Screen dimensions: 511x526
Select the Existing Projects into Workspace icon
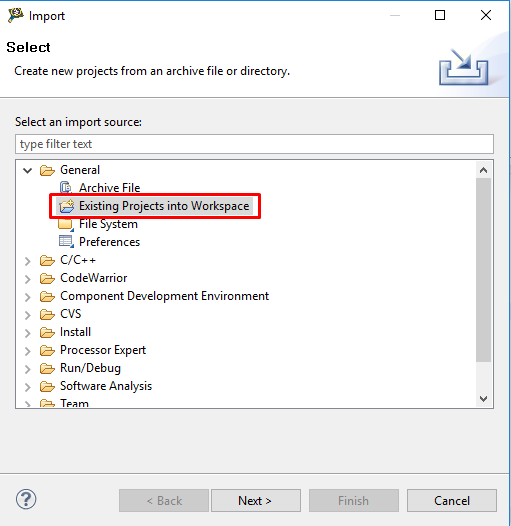pos(66,206)
